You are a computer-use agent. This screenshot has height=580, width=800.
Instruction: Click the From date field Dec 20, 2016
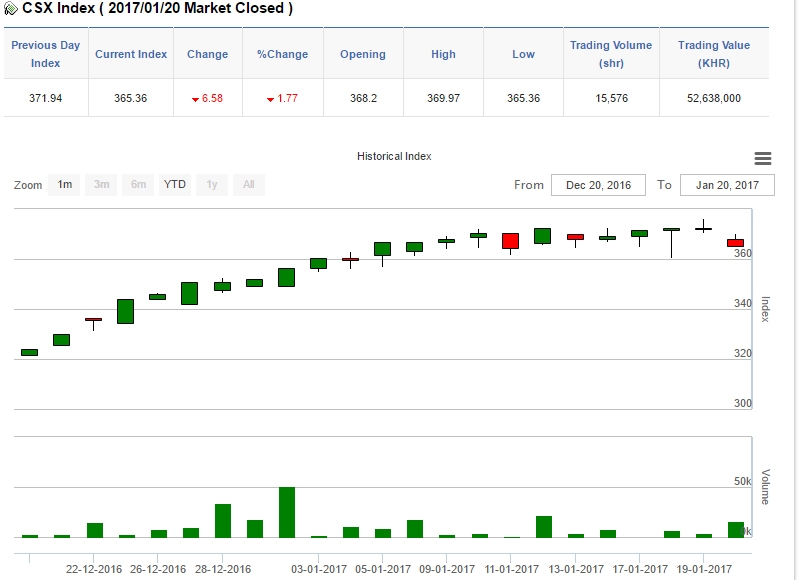click(598, 186)
